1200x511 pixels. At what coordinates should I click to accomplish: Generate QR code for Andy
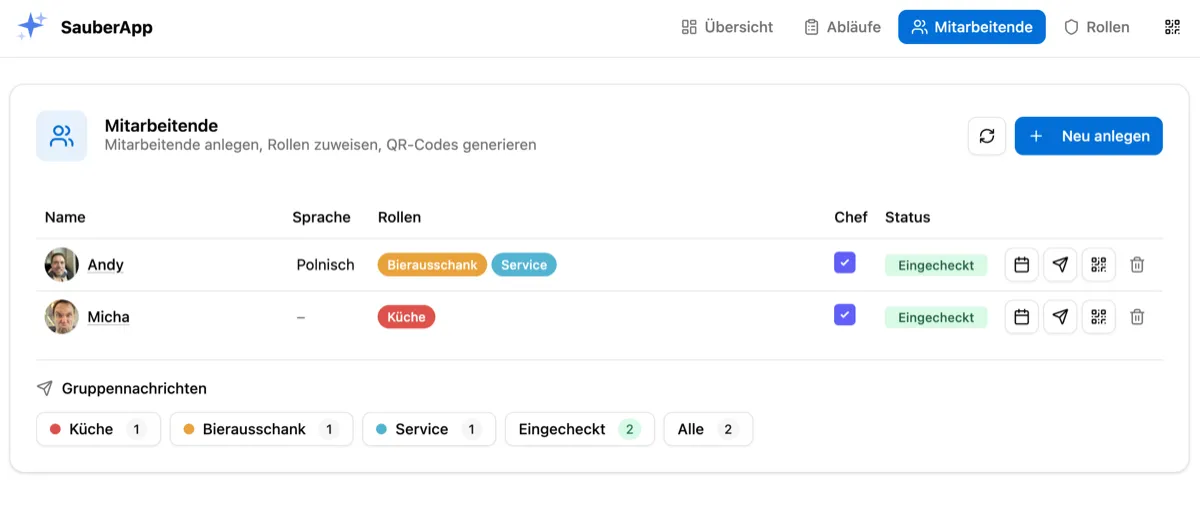[x=1098, y=265]
